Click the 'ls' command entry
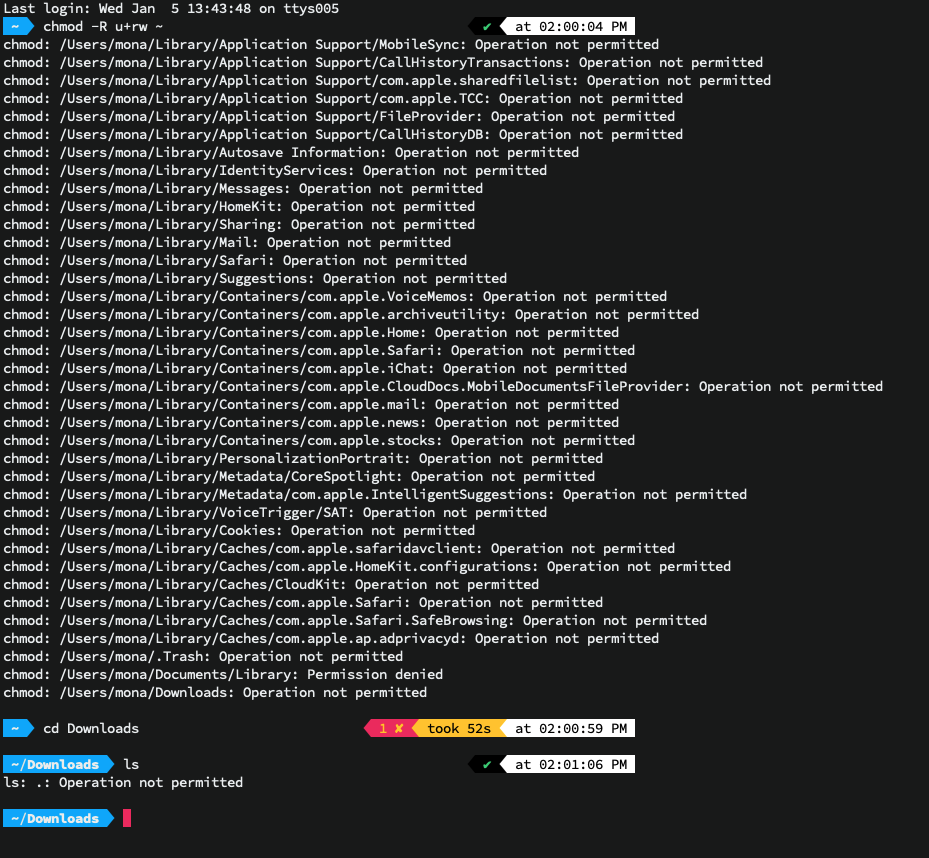This screenshot has width=929, height=858. coord(131,763)
